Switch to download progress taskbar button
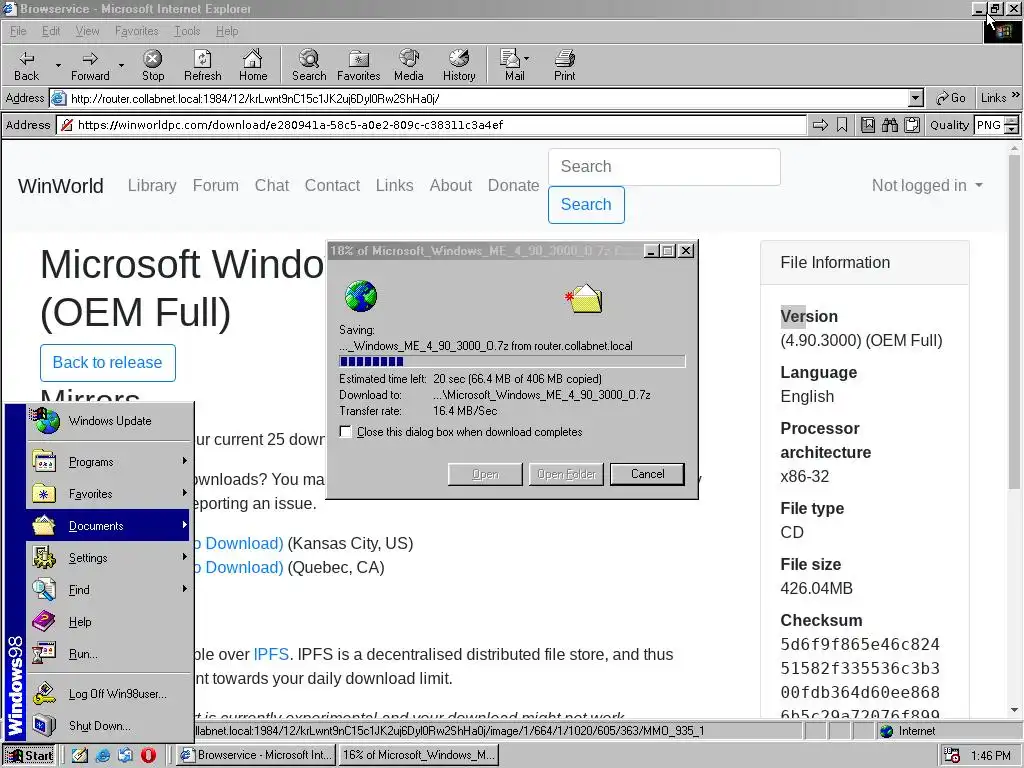1024x768 pixels. coord(419,755)
